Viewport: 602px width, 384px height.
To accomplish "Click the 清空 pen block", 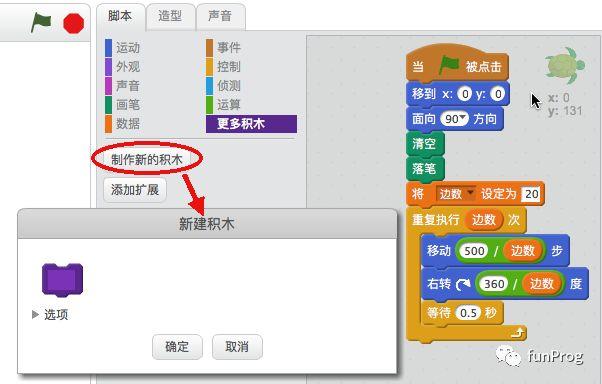I will point(425,144).
